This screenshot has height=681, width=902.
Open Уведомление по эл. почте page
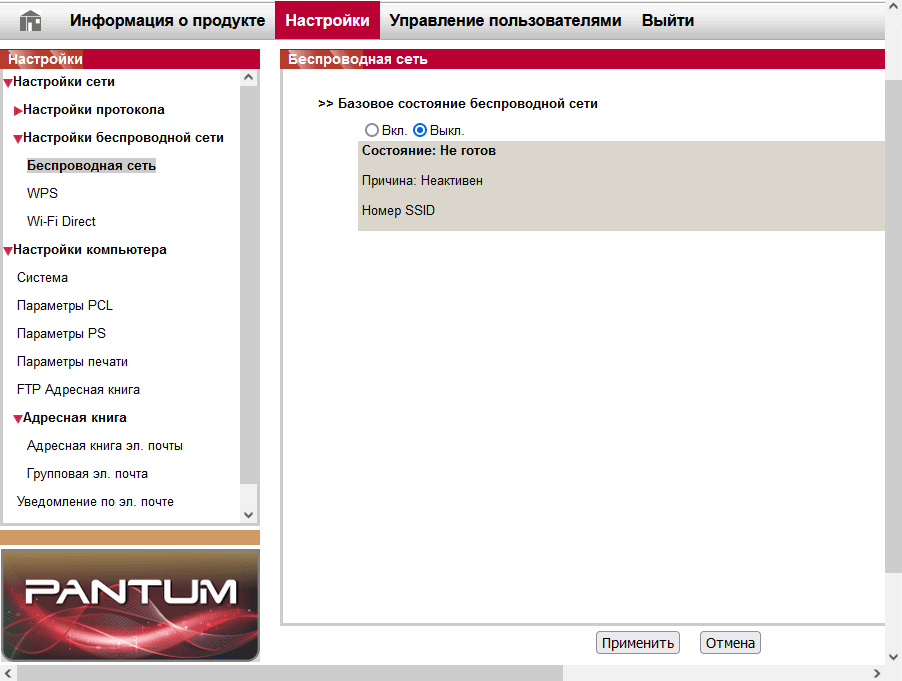(x=95, y=502)
